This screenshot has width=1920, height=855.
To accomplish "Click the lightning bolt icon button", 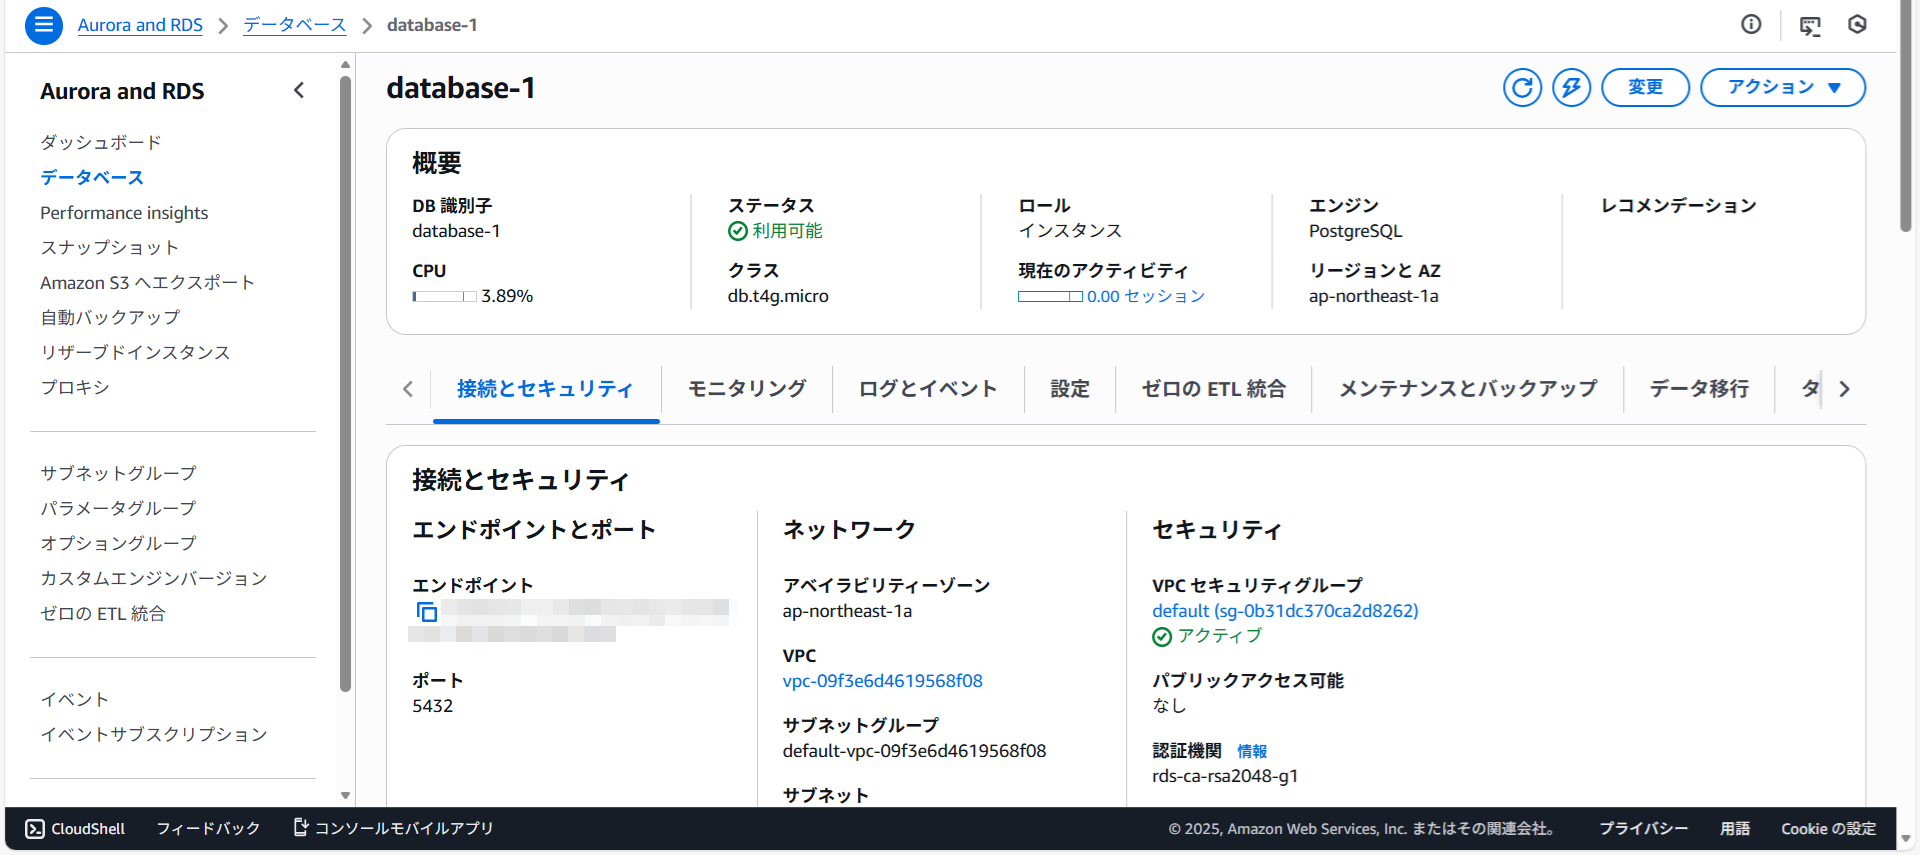I will [x=1571, y=88].
